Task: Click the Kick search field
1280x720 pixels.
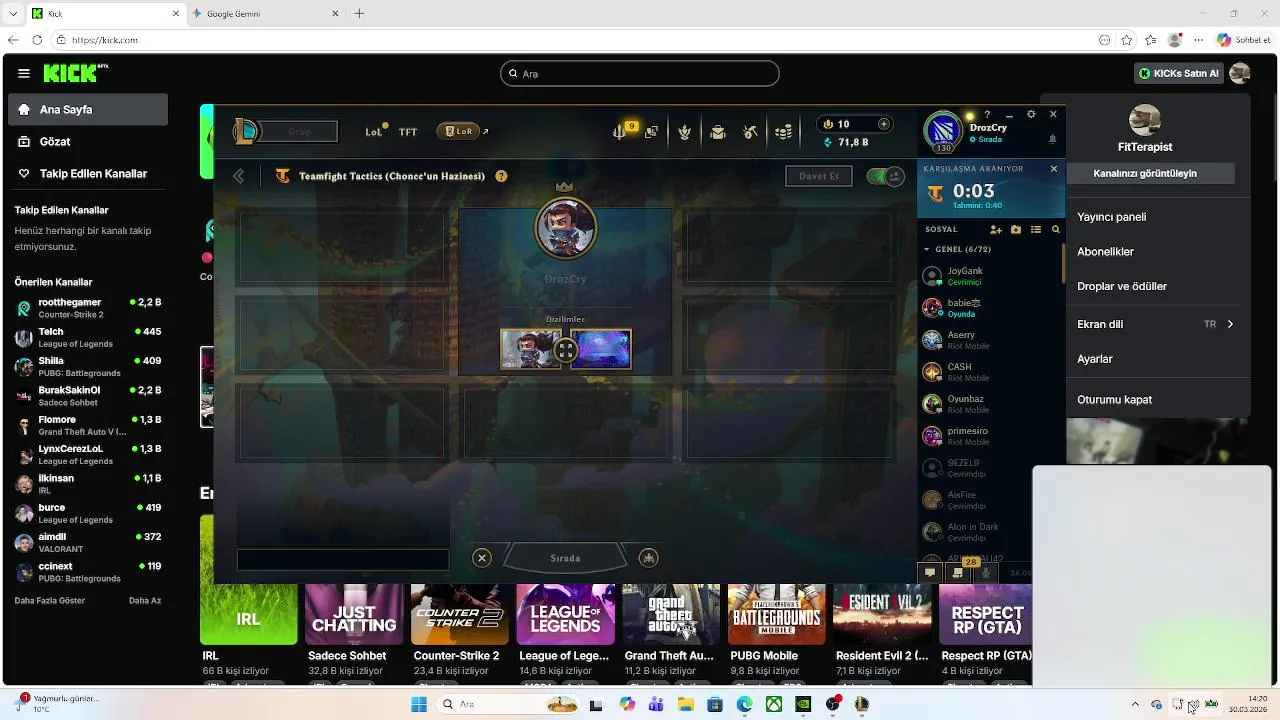Action: pyautogui.click(x=639, y=73)
